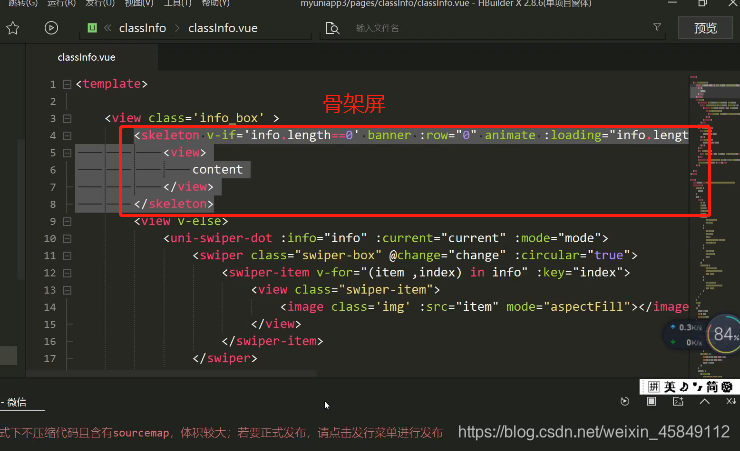
Task: Click the closing skeleton tag on line 8
Action: (x=174, y=204)
